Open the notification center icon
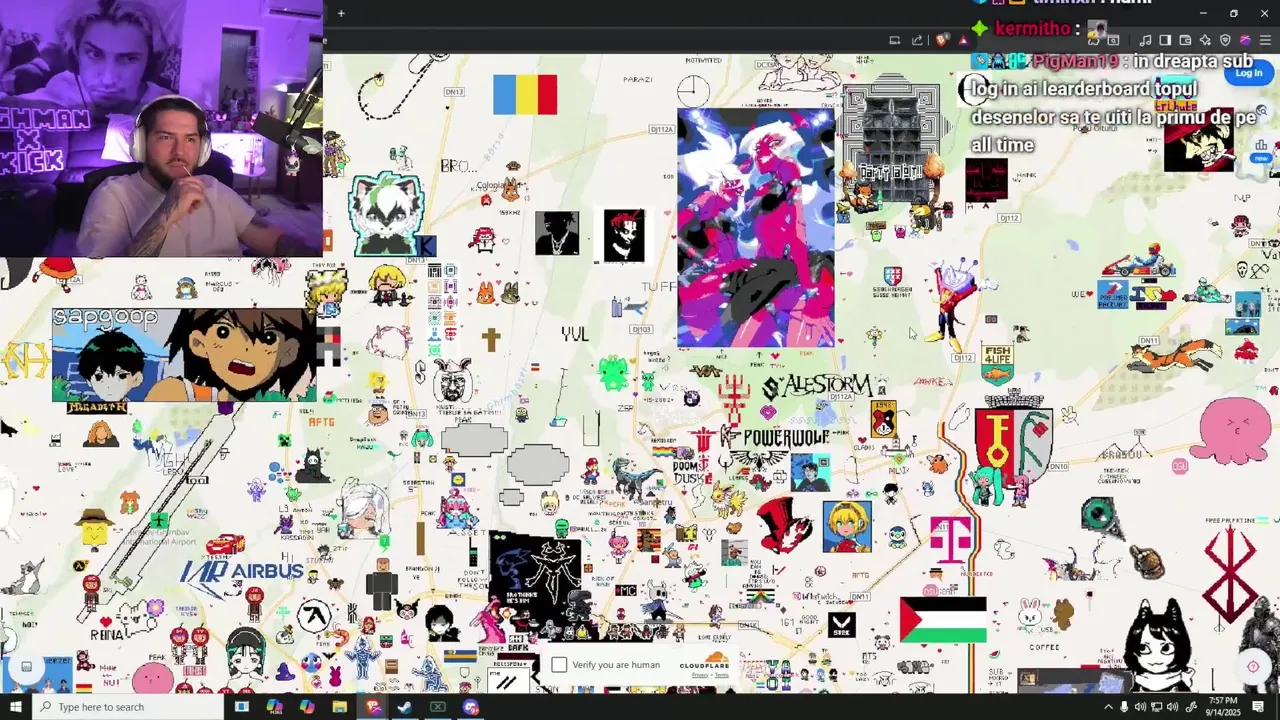Screen dimensions: 1280x720 tap(1259, 707)
